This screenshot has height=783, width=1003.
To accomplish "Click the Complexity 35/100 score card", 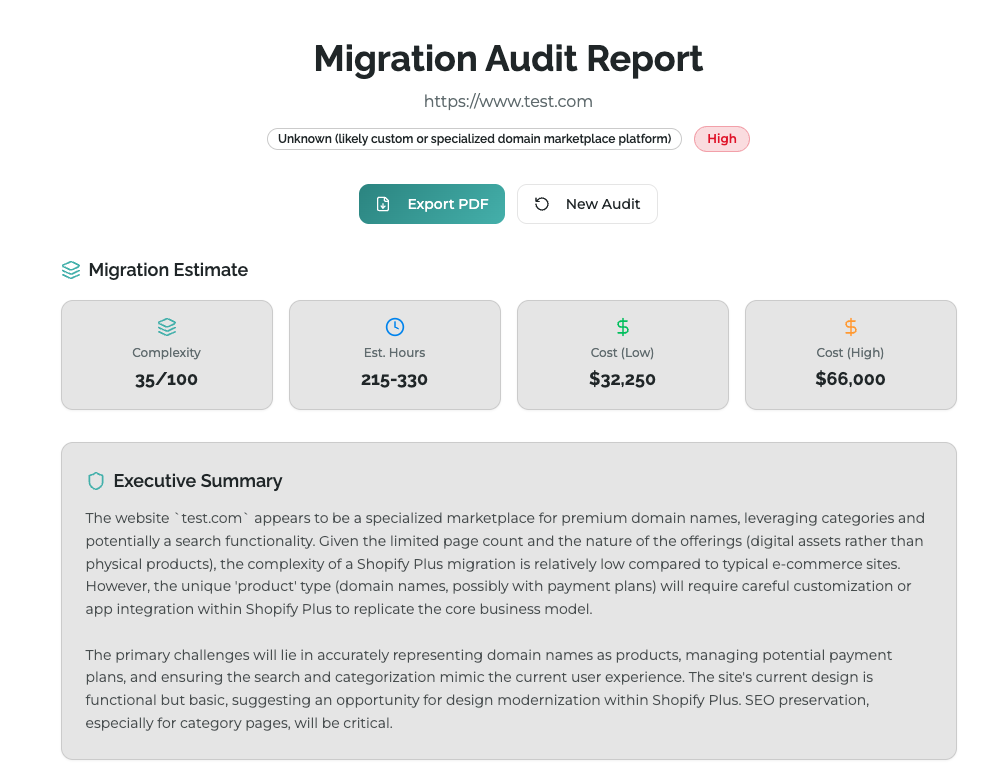I will click(166, 355).
